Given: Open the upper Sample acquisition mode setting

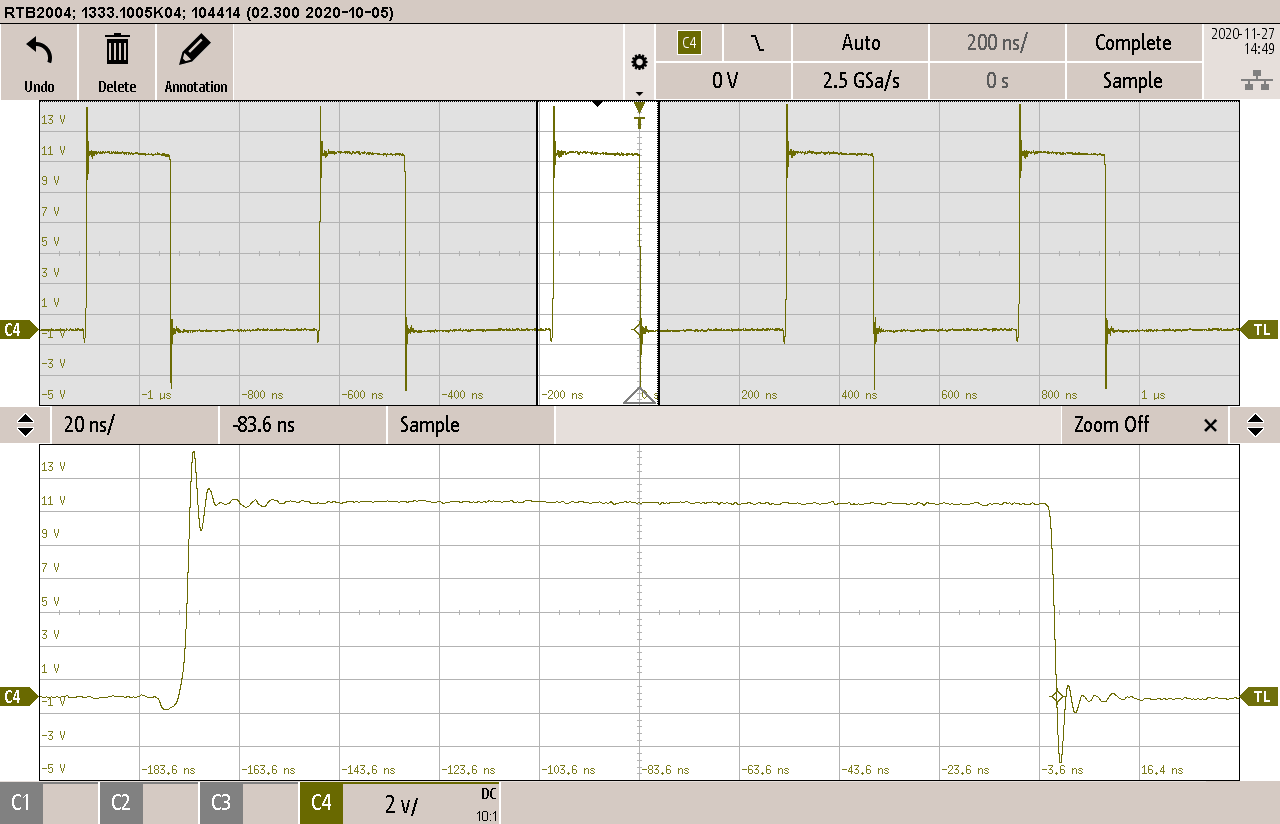Looking at the screenshot, I should point(1132,81).
